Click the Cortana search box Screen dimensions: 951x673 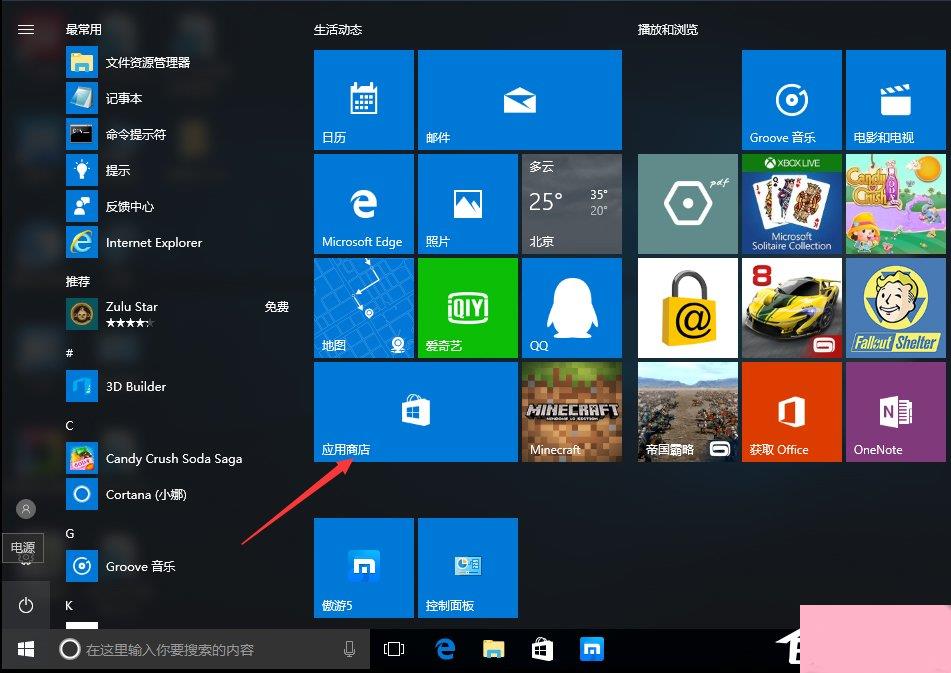pyautogui.click(x=210, y=649)
